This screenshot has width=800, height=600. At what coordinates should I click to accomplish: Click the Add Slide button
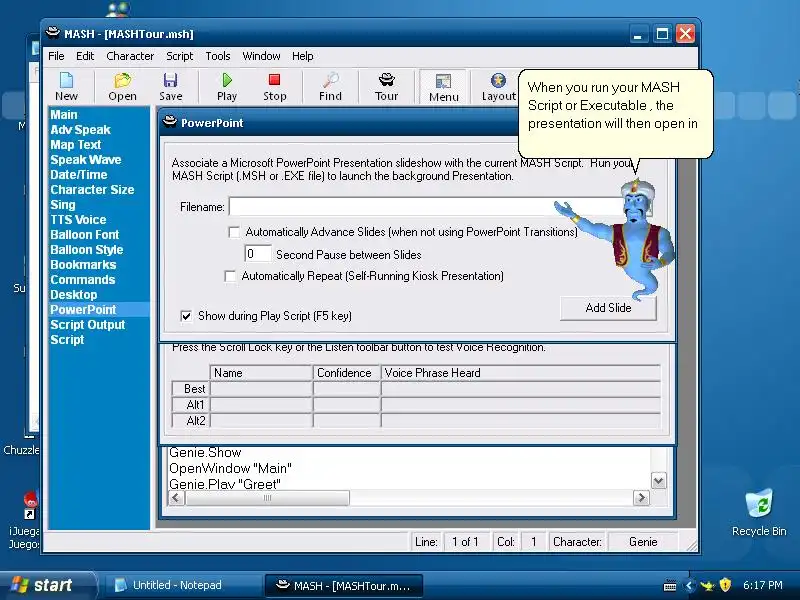pos(608,308)
